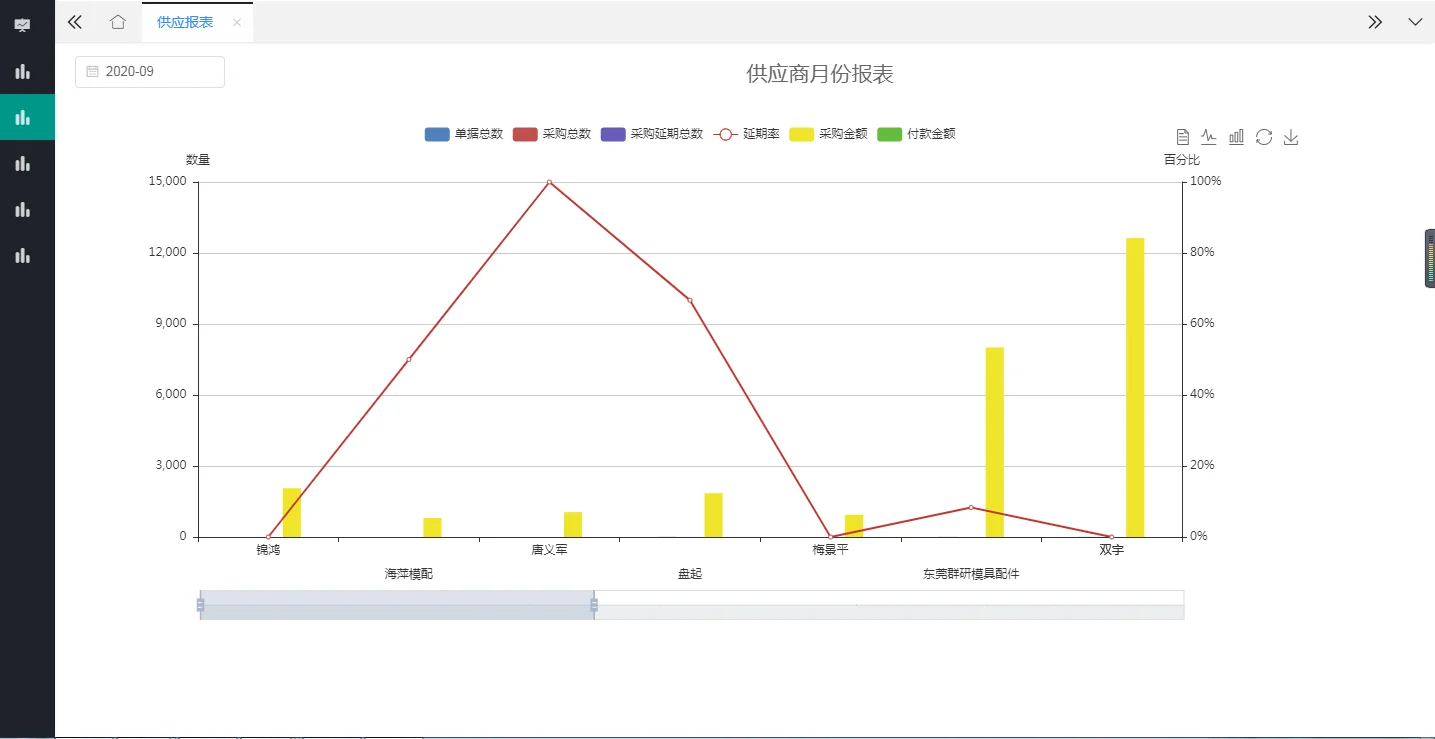Screen dimensions: 1435x739
Task: Click the restore chart icon
Action: click(x=1264, y=137)
